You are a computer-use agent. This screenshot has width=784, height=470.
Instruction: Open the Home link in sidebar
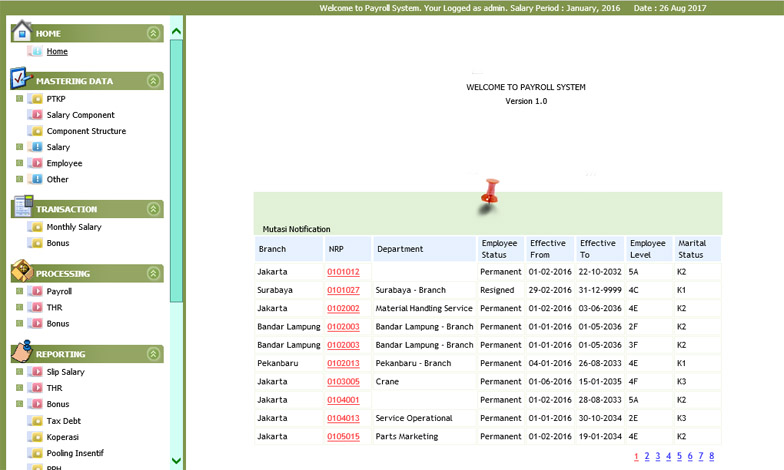(x=57, y=51)
